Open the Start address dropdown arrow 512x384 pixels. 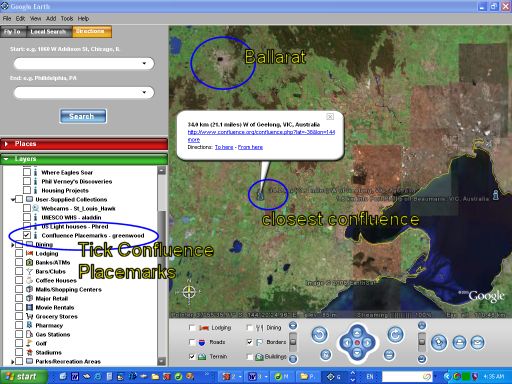[144, 63]
